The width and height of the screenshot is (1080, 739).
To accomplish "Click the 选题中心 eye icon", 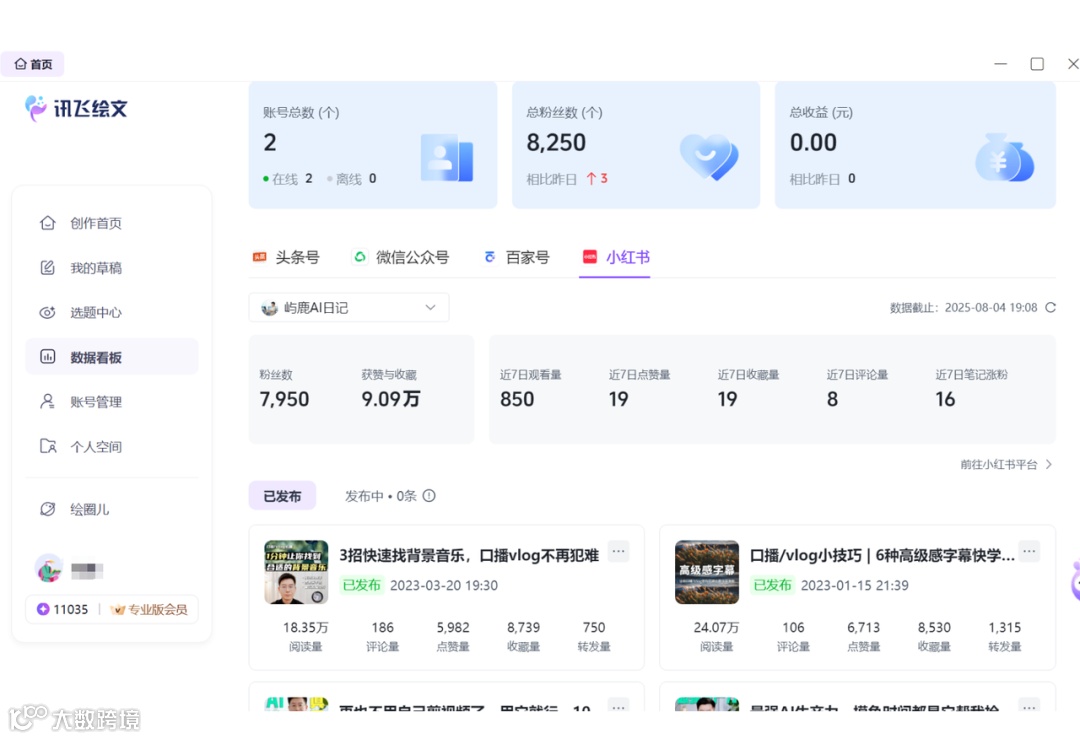I will click(x=48, y=313).
